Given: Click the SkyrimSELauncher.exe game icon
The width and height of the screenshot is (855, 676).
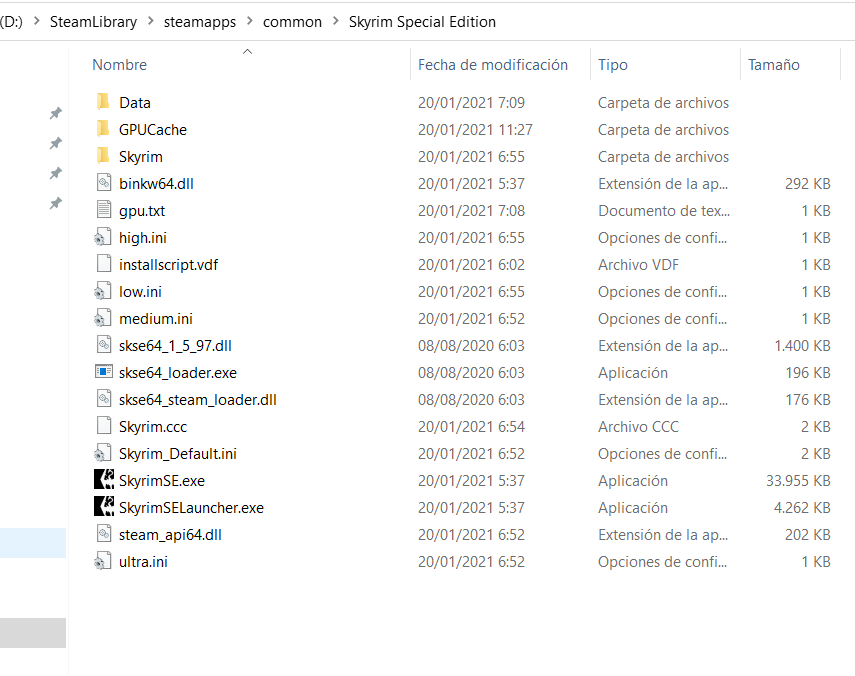Looking at the screenshot, I should coord(104,507).
